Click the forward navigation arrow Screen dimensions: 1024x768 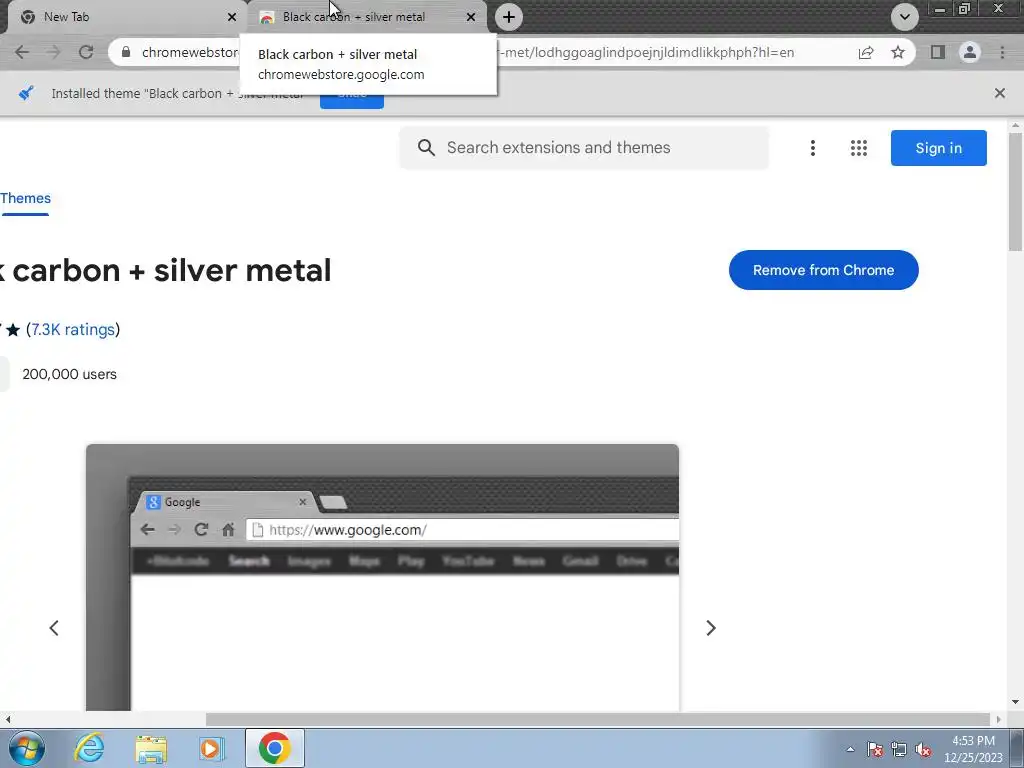[54, 52]
